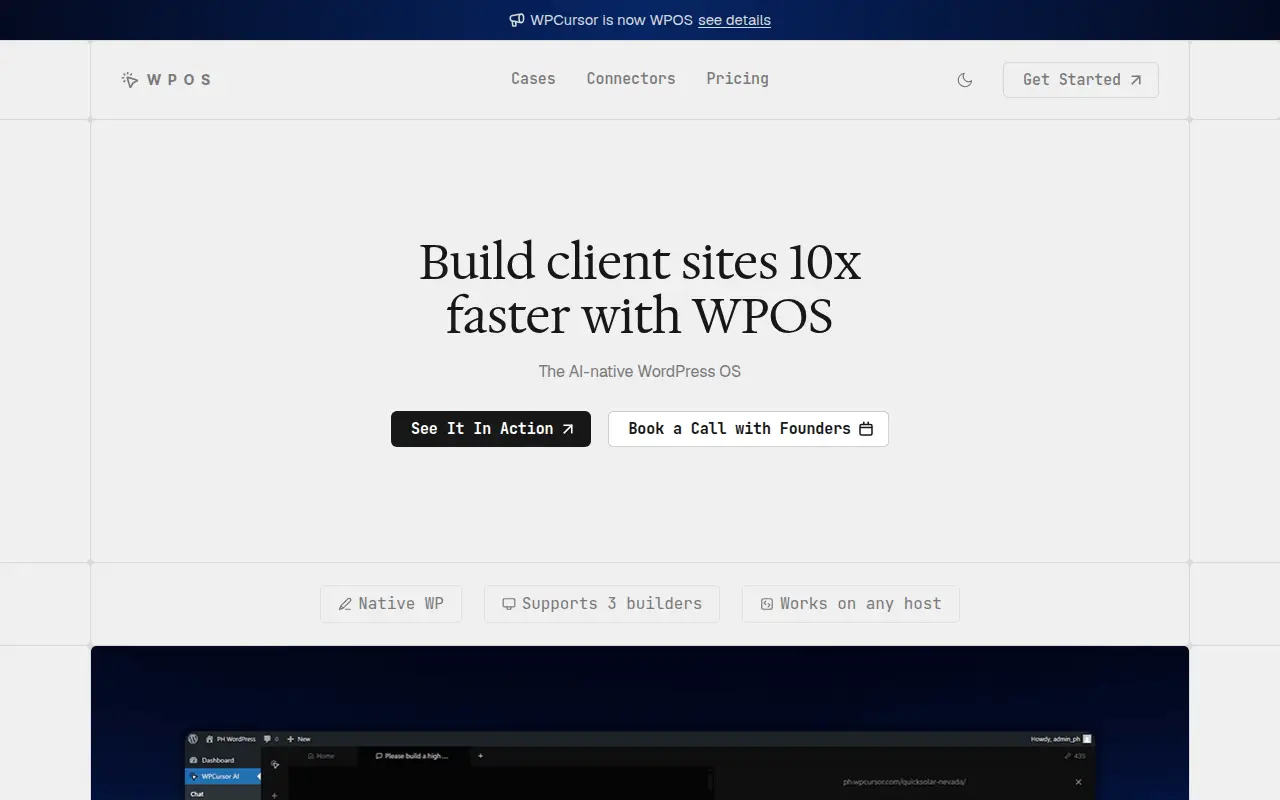Screen dimensions: 1280x800
Task: Close the quicksolar-nevada preview with X
Action: [x=1078, y=782]
